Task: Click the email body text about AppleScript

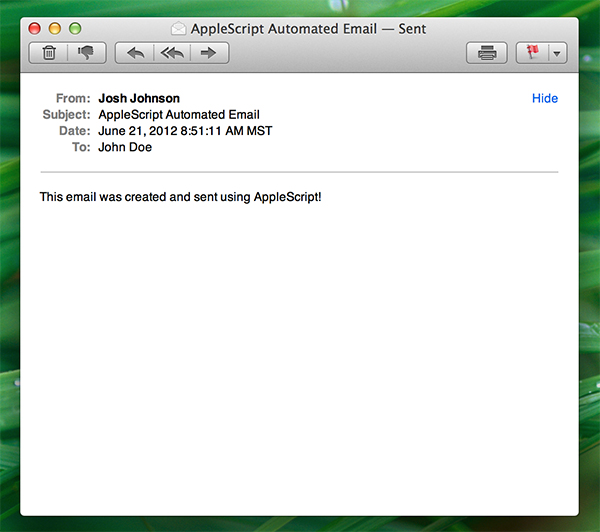Action: coord(181,197)
